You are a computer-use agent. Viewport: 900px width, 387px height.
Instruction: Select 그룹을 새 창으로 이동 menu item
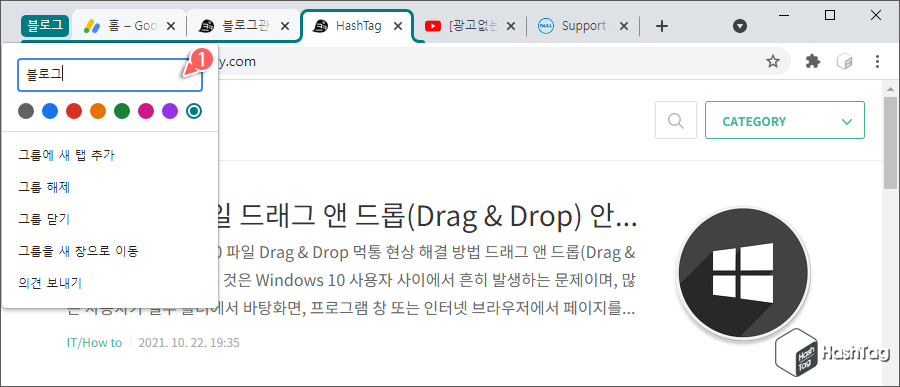pyautogui.click(x=110, y=251)
